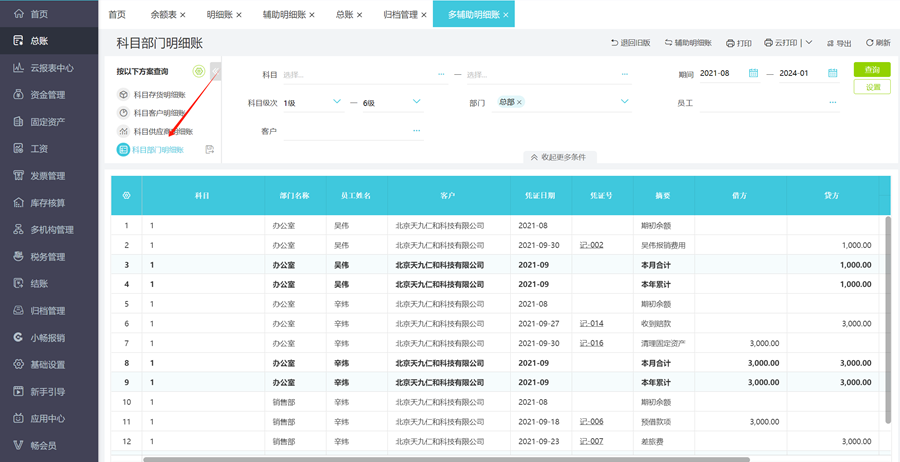Viewport: 900px width, 462px height.
Task: Expand the 部门 department dropdown
Action: tap(624, 102)
